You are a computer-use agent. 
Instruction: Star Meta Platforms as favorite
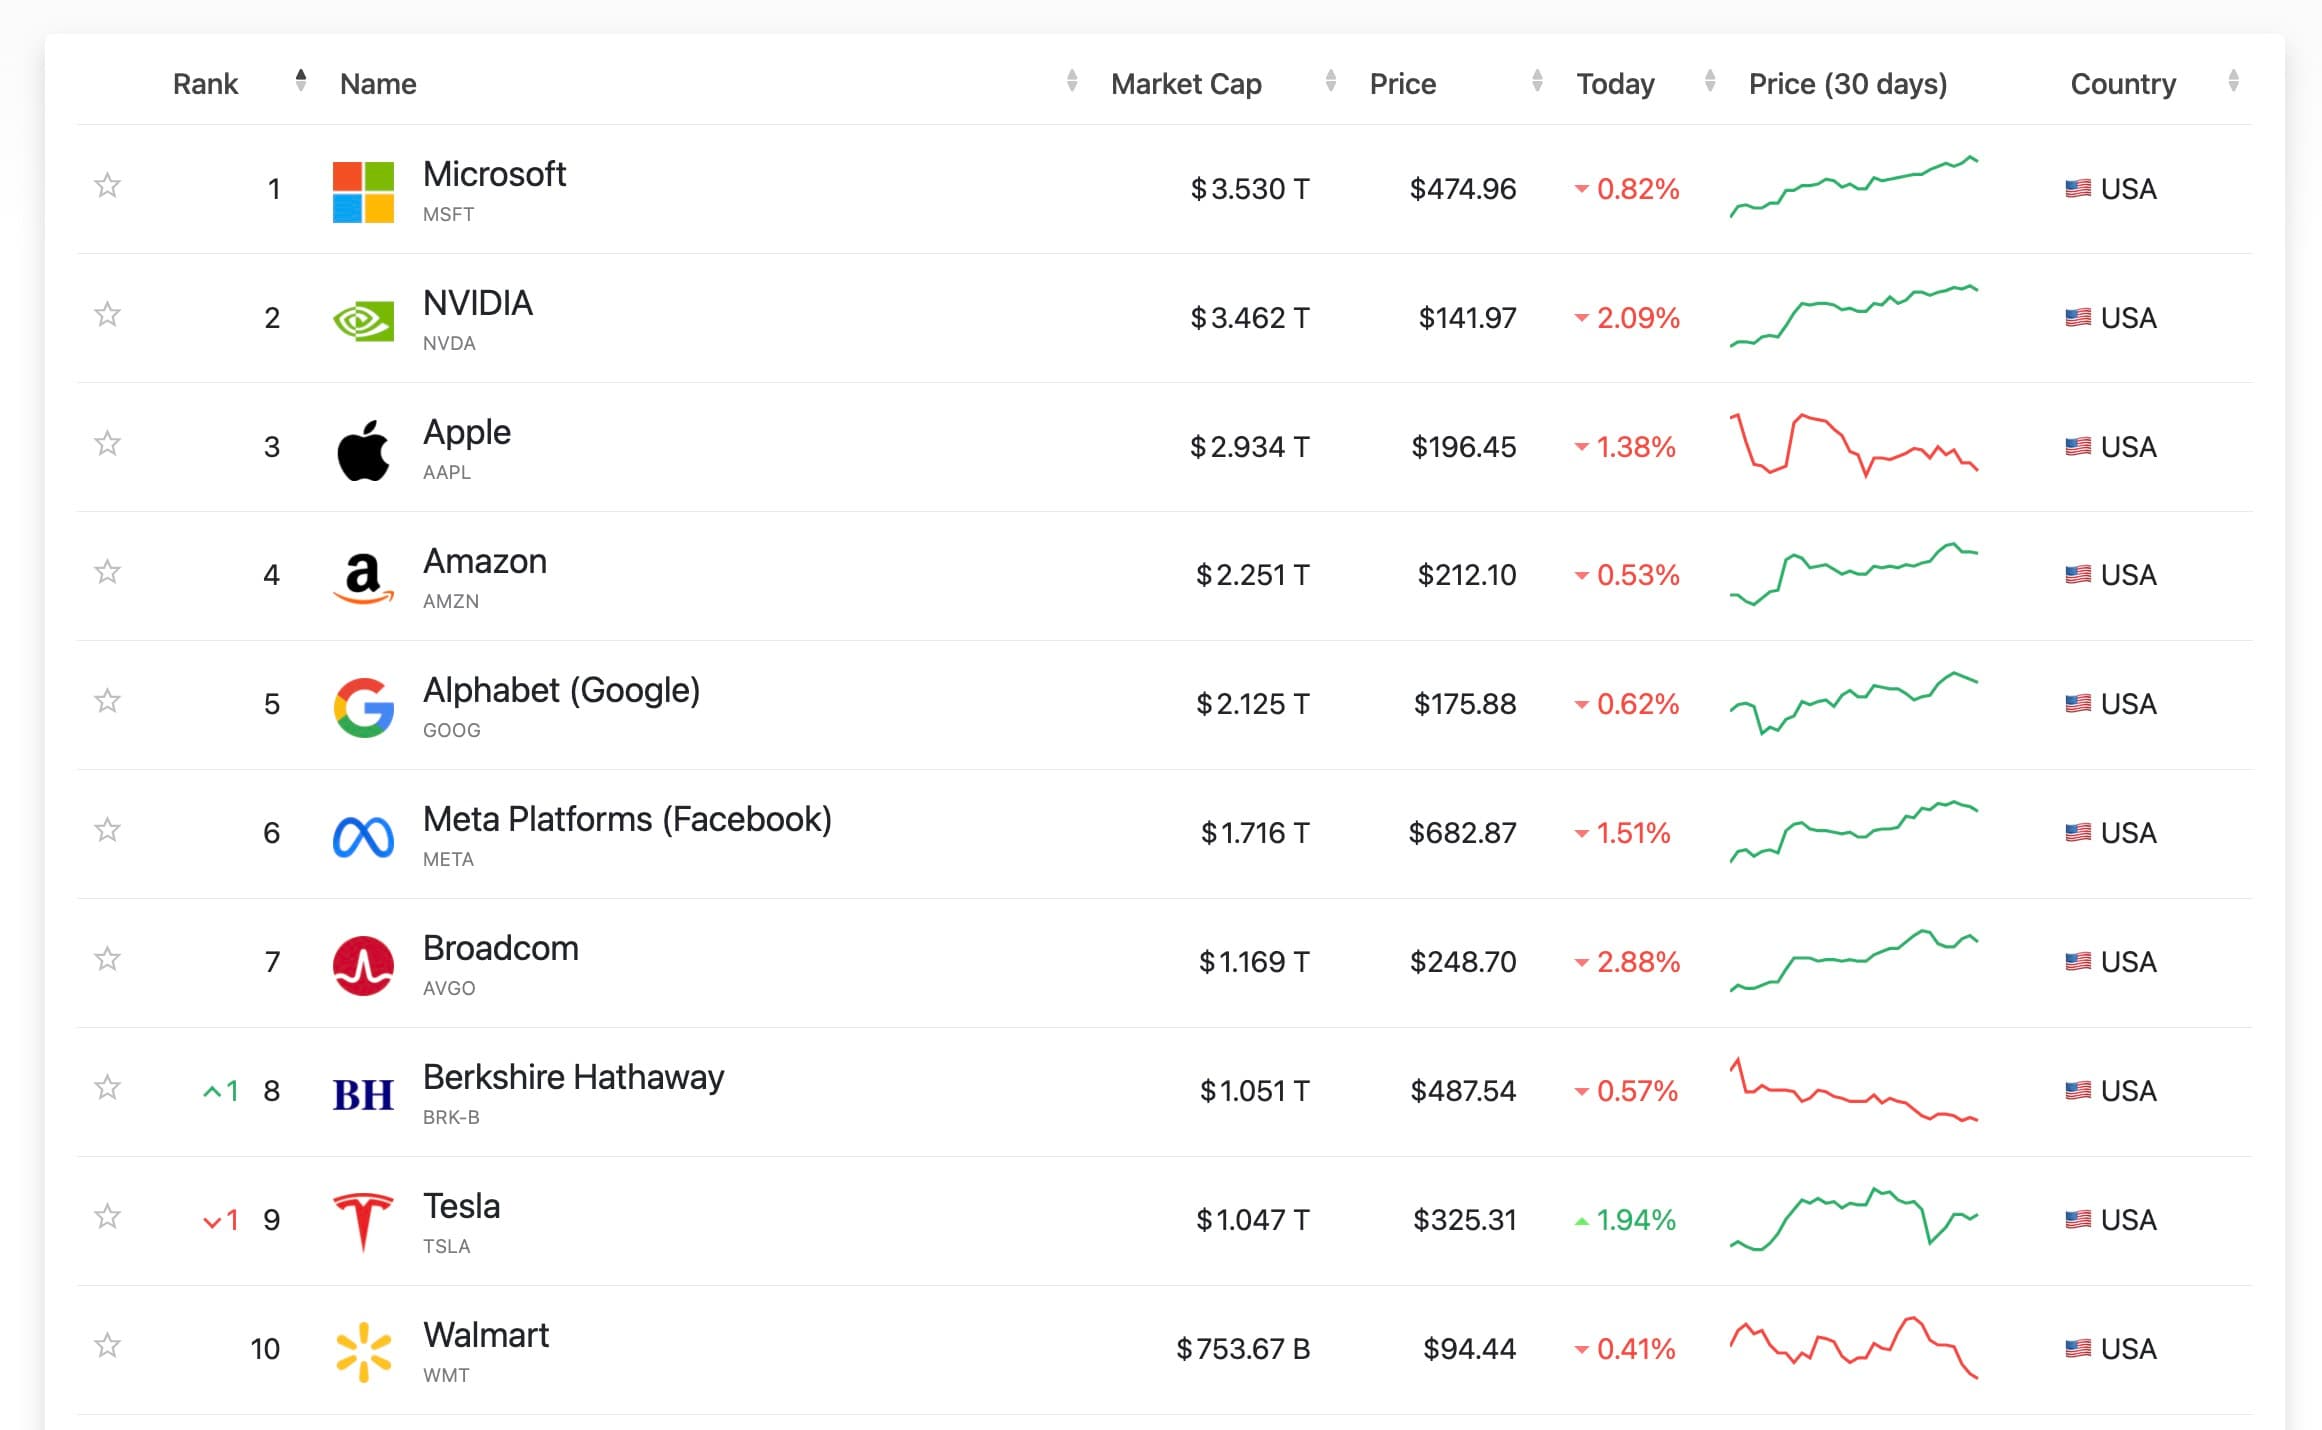107,830
